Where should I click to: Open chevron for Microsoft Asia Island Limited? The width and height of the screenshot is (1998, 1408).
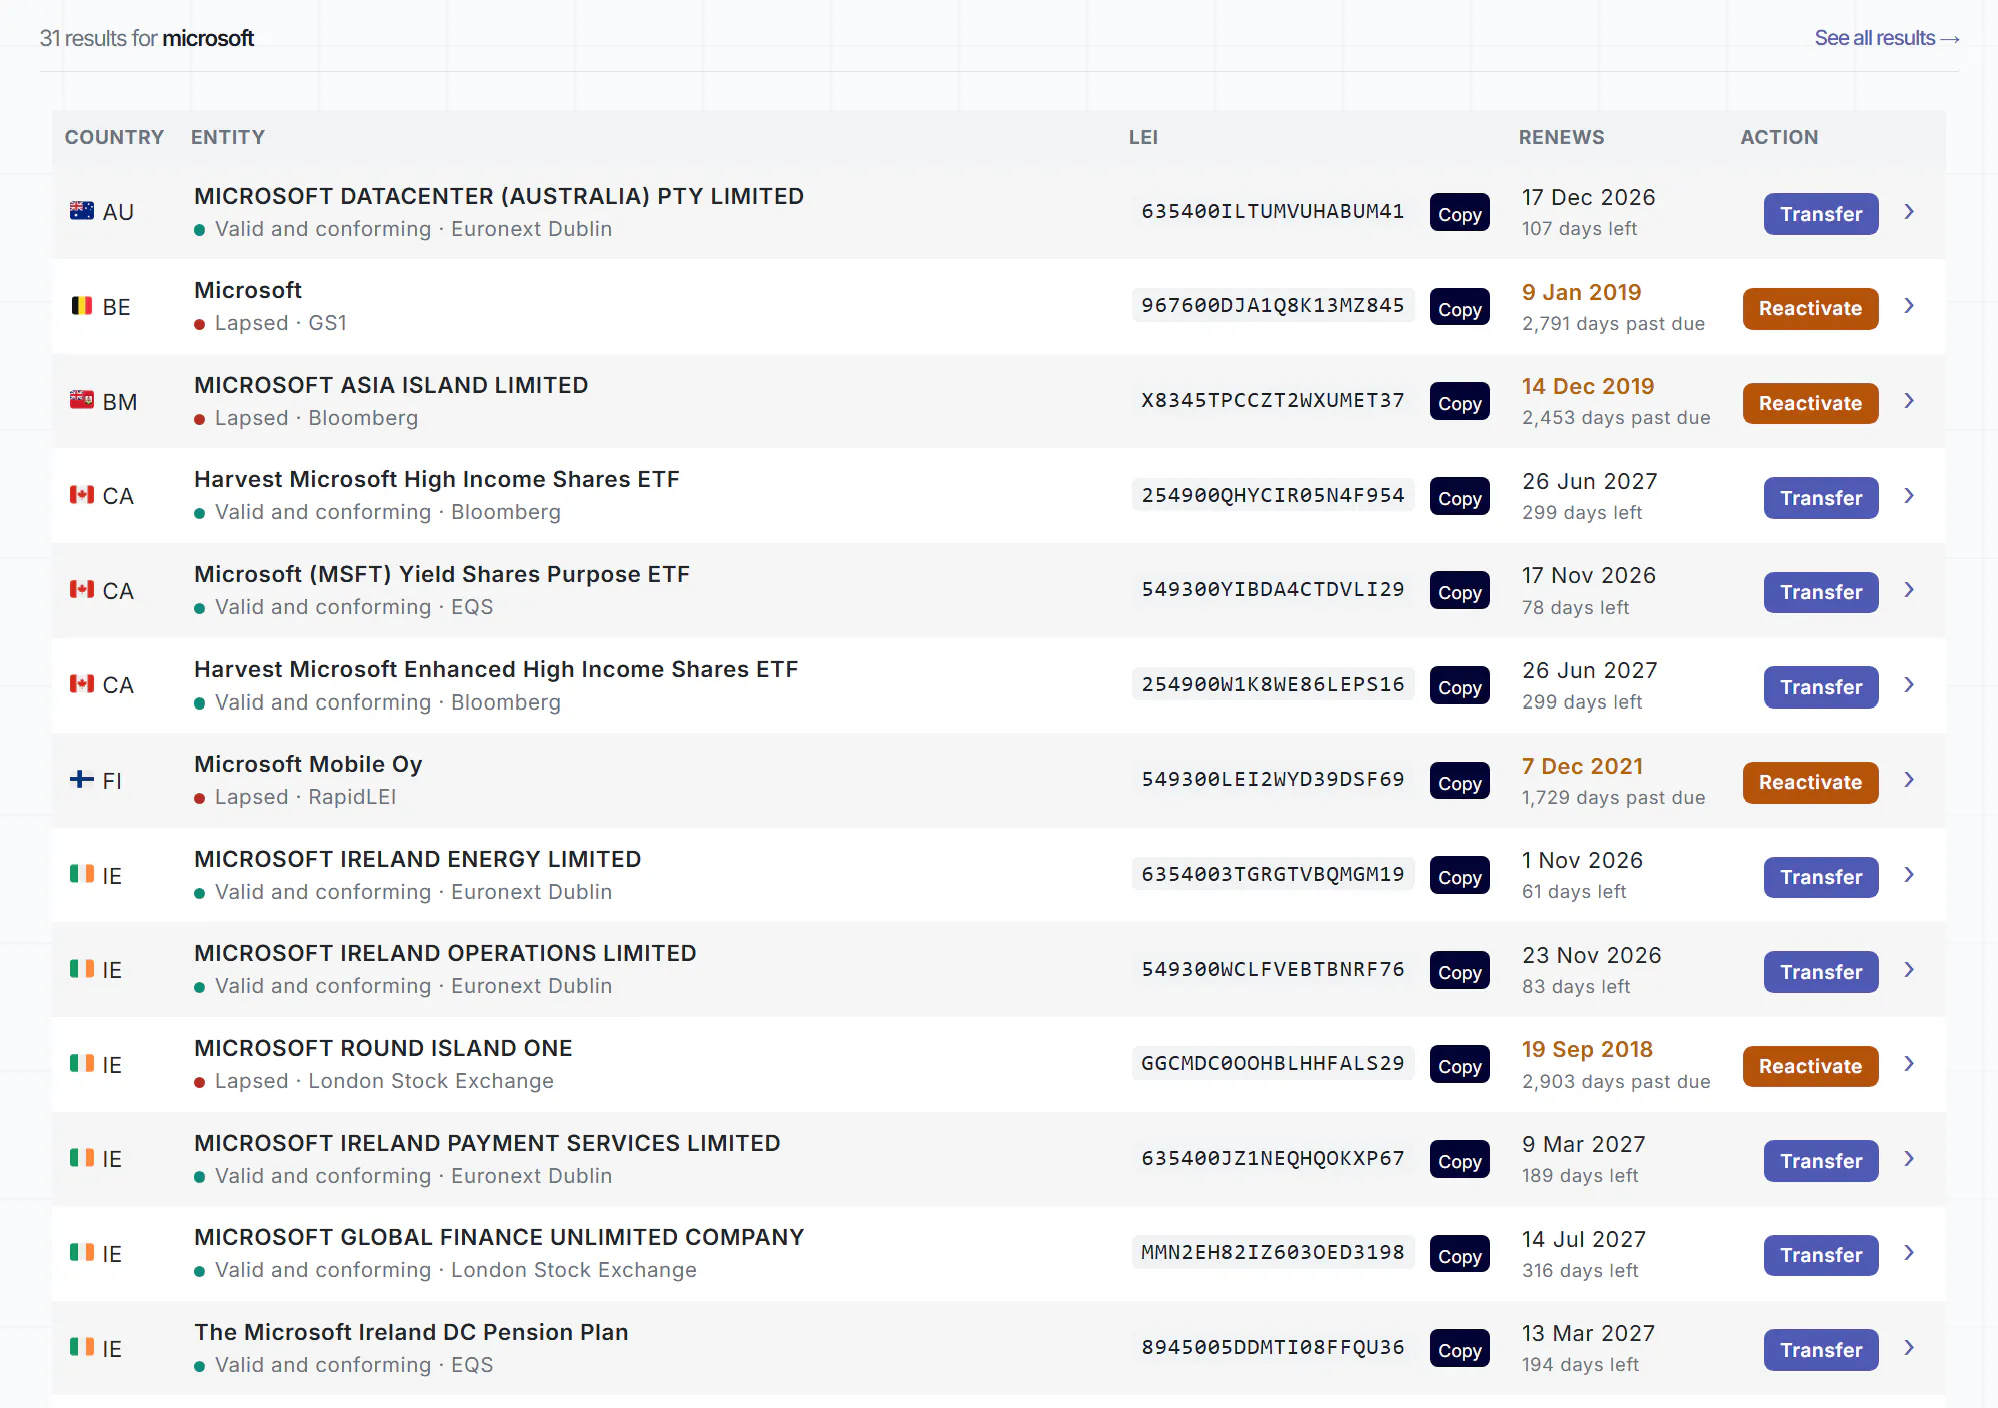1909,401
